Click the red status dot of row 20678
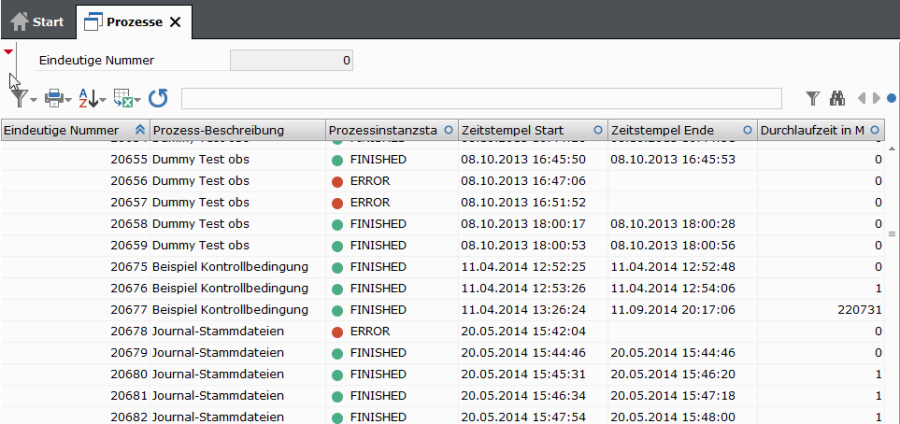 point(338,332)
